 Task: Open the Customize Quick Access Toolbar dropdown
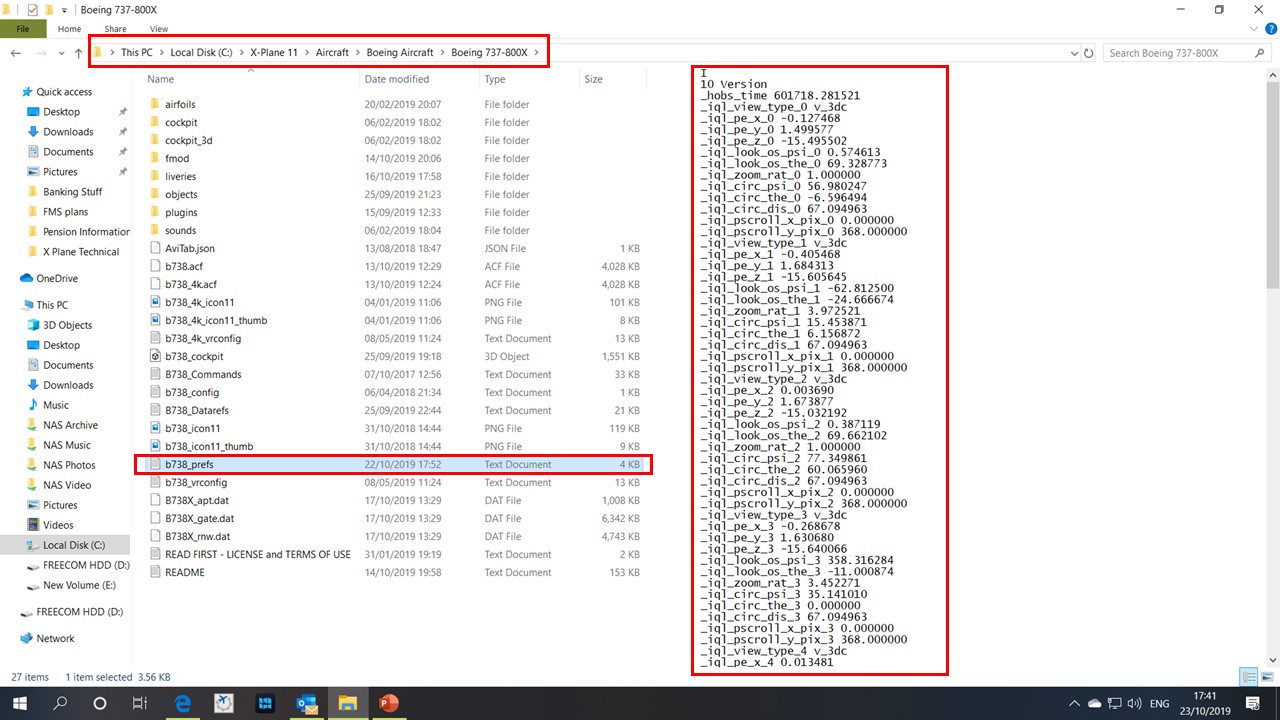pyautogui.click(x=63, y=10)
